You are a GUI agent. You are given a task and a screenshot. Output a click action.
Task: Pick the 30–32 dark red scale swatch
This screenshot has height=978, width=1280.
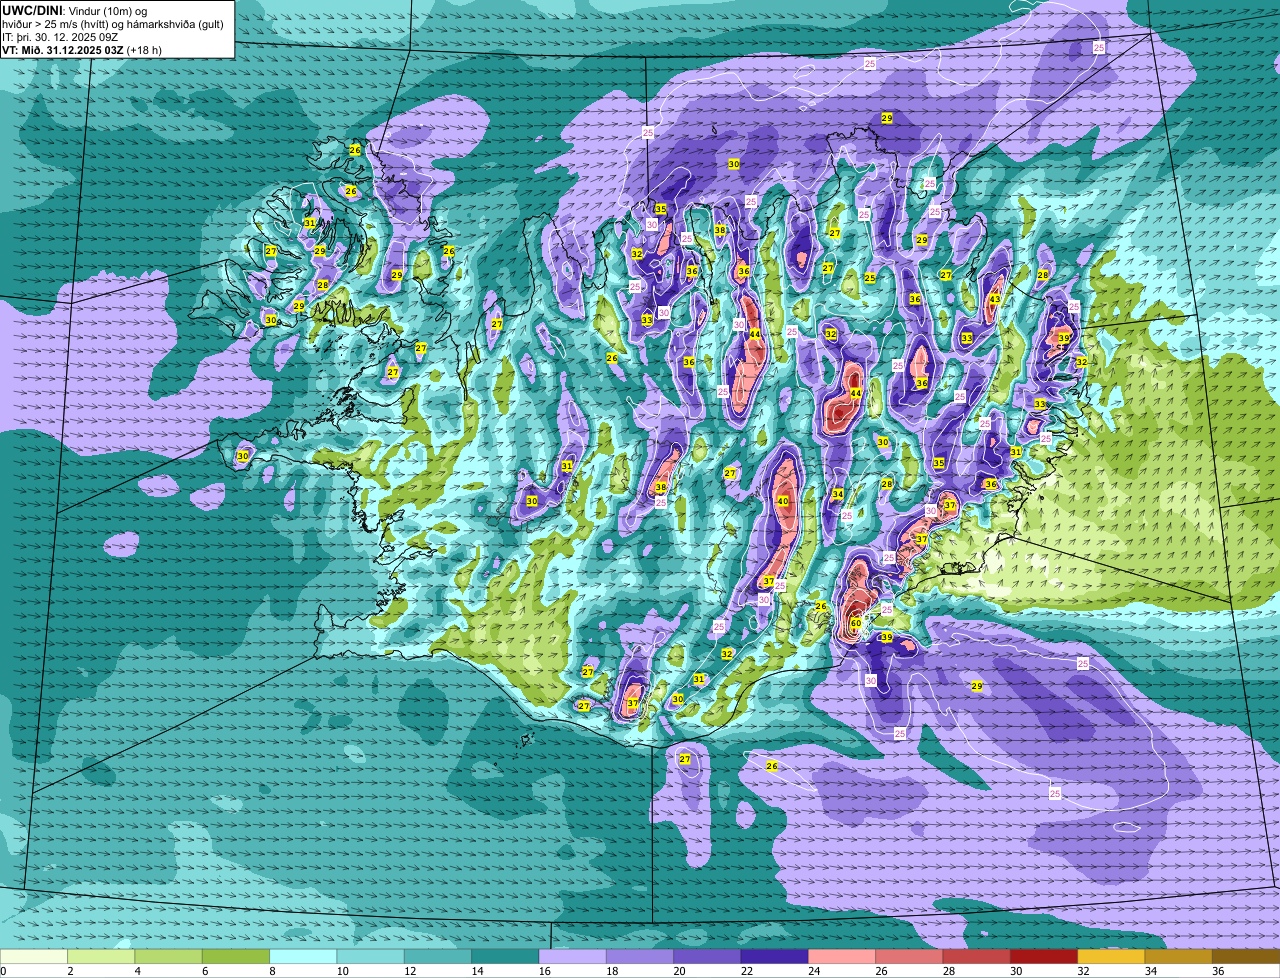[x=1044, y=956]
